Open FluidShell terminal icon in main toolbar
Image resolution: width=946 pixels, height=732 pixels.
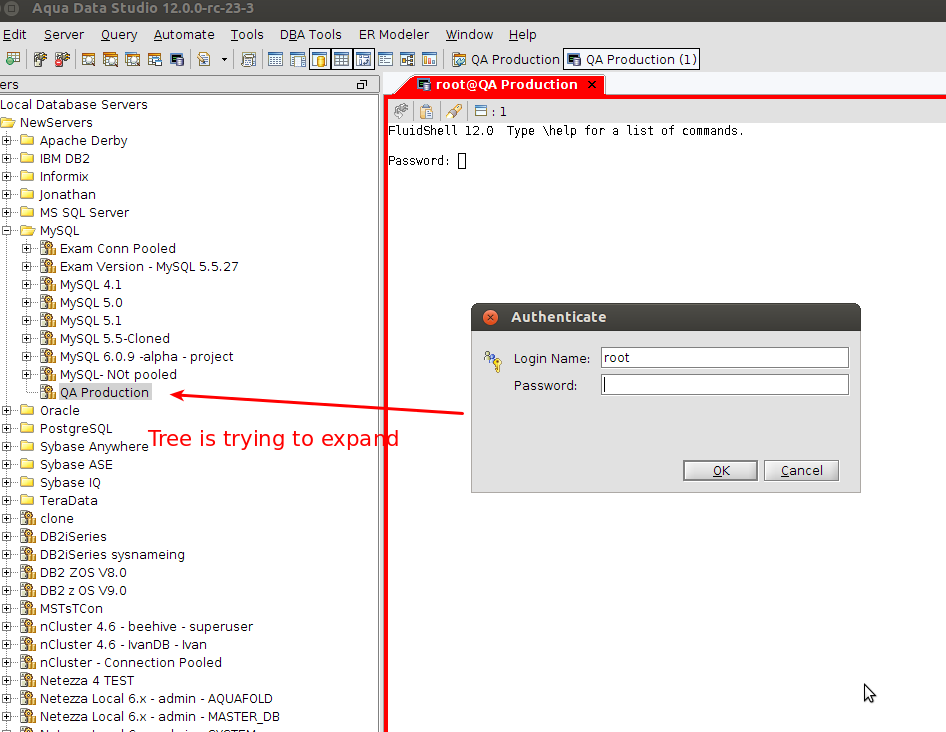tap(177, 59)
